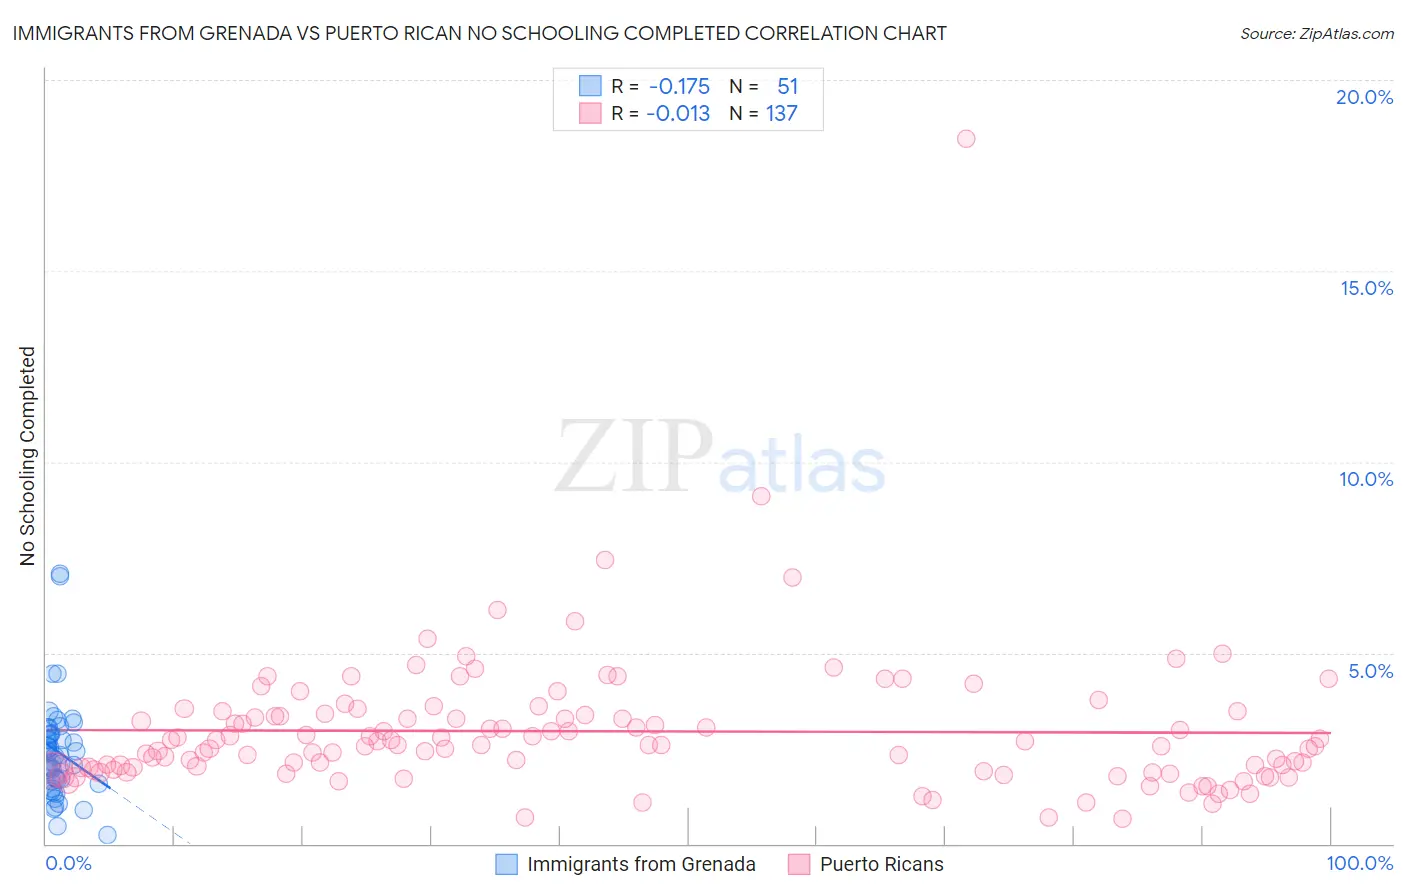The width and height of the screenshot is (1406, 892).
Task: Click the blue Immigrants from Grenada legend swatch
Action: pos(507,864)
